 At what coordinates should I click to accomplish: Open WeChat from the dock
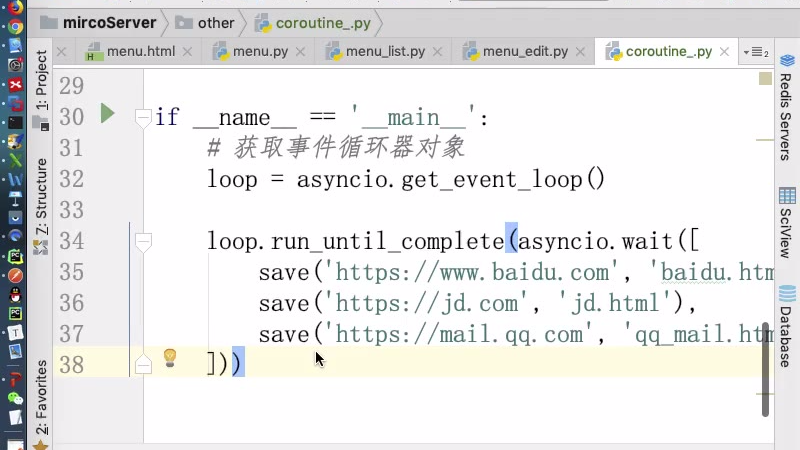(x=15, y=399)
